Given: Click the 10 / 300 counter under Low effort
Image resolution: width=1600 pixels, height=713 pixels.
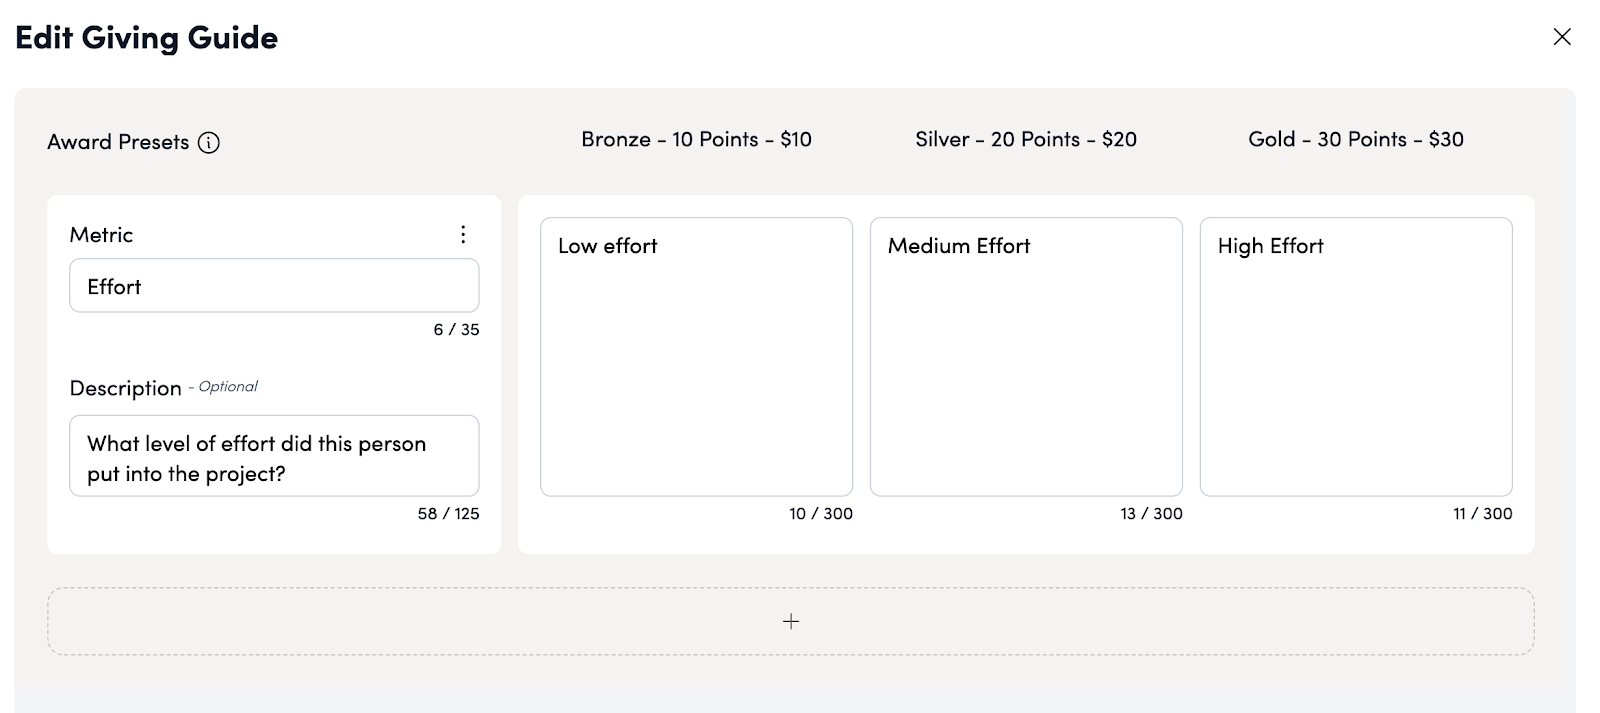Looking at the screenshot, I should tap(820, 513).
